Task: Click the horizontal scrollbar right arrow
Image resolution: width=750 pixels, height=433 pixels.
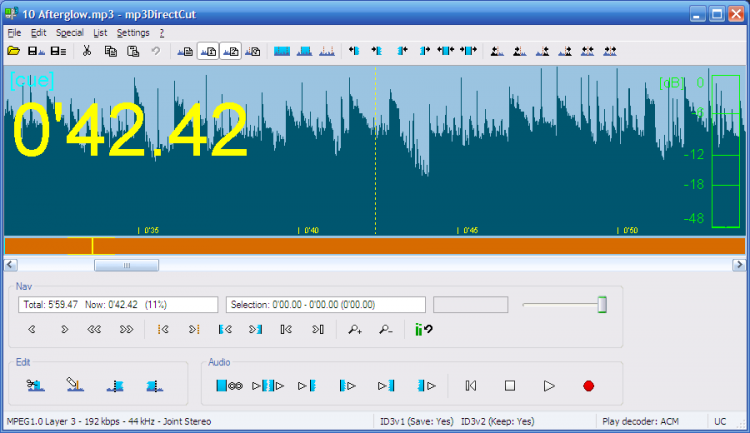Action: (739, 265)
